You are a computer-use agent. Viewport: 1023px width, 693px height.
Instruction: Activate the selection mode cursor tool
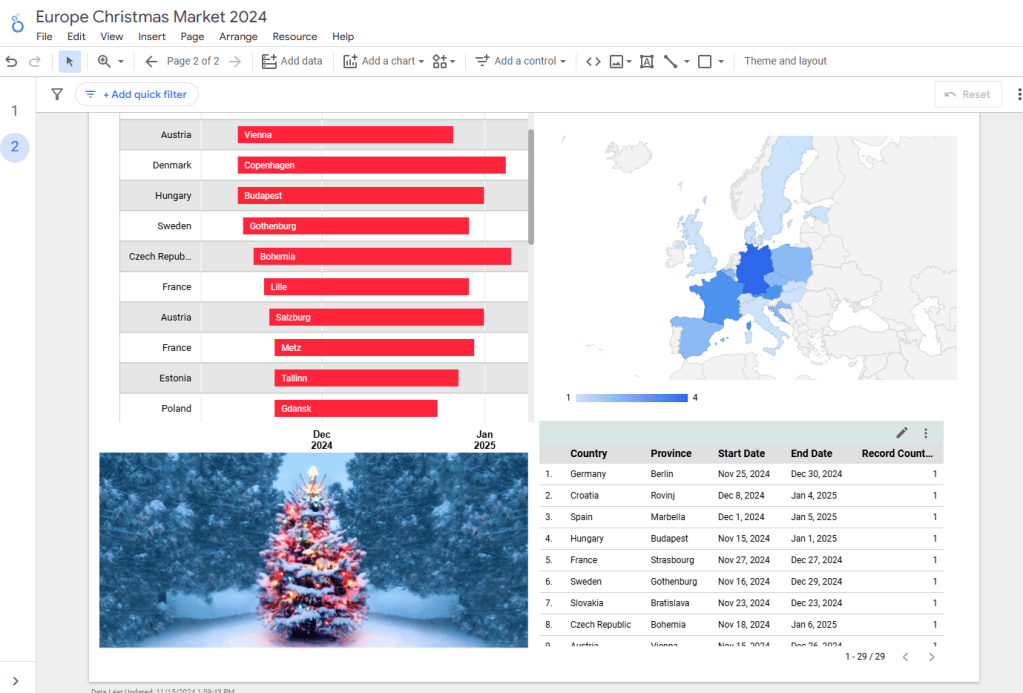click(70, 61)
